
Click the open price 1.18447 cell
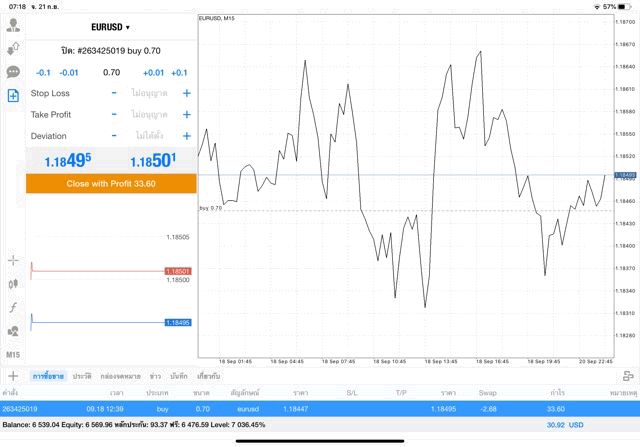coord(296,409)
